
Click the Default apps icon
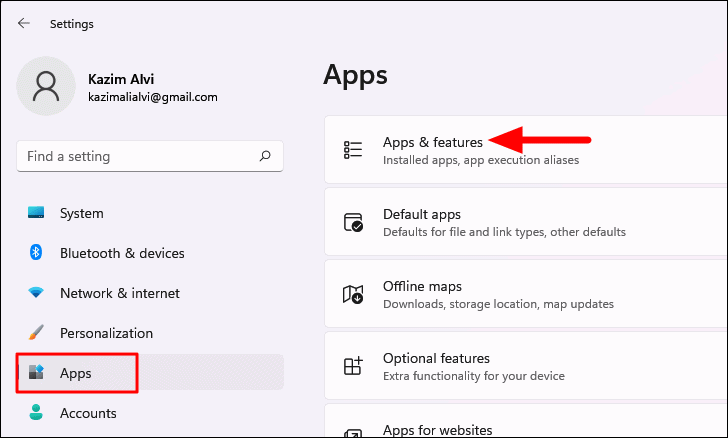click(353, 222)
